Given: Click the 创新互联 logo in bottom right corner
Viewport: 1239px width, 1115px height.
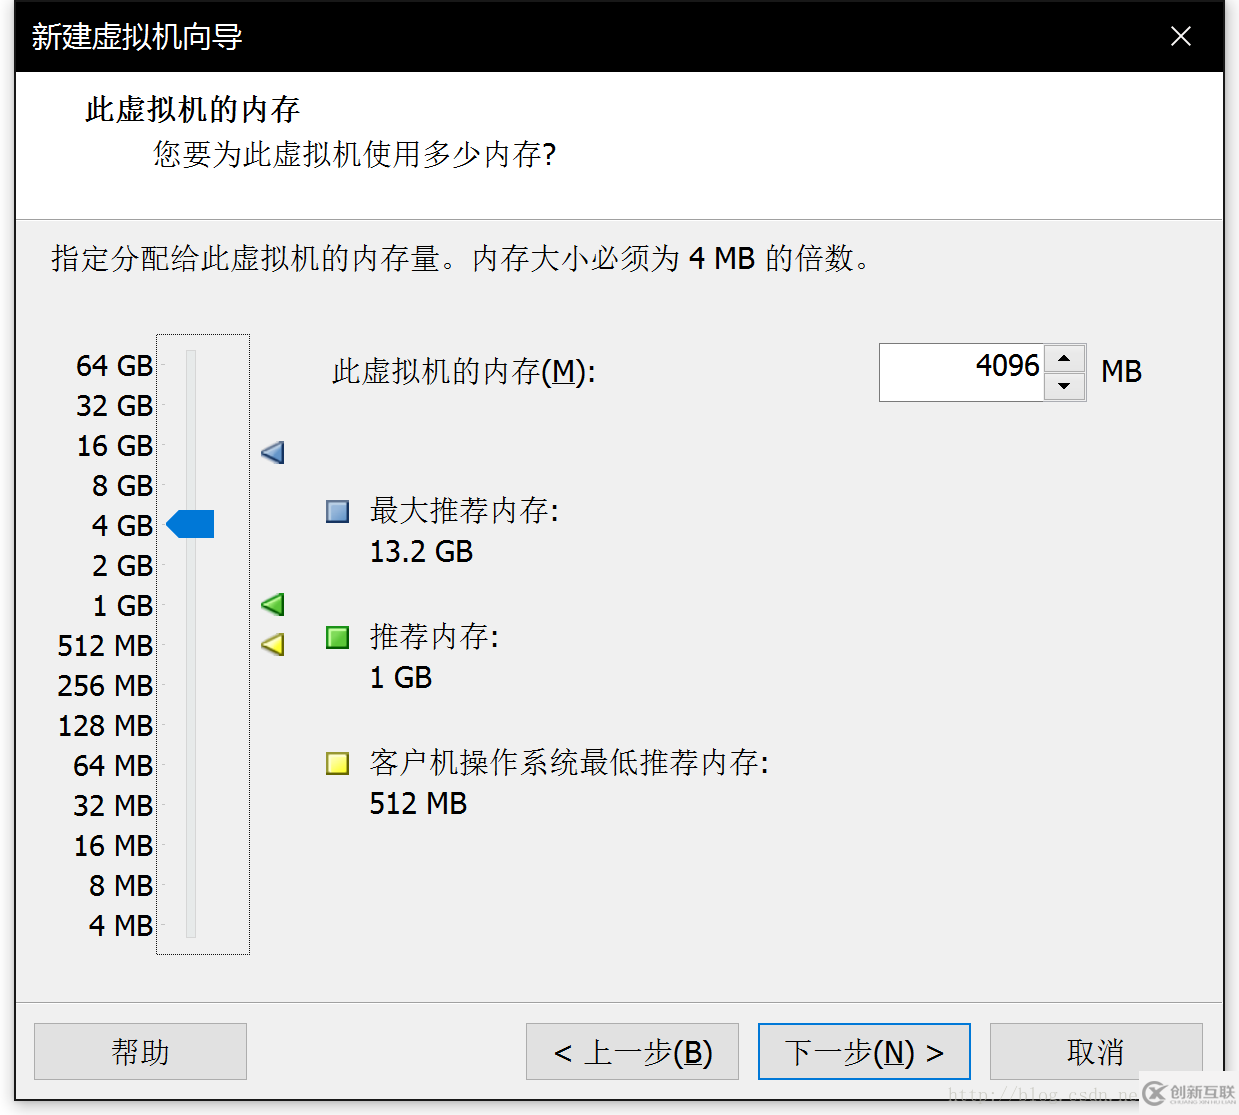Looking at the screenshot, I should point(1188,1093).
